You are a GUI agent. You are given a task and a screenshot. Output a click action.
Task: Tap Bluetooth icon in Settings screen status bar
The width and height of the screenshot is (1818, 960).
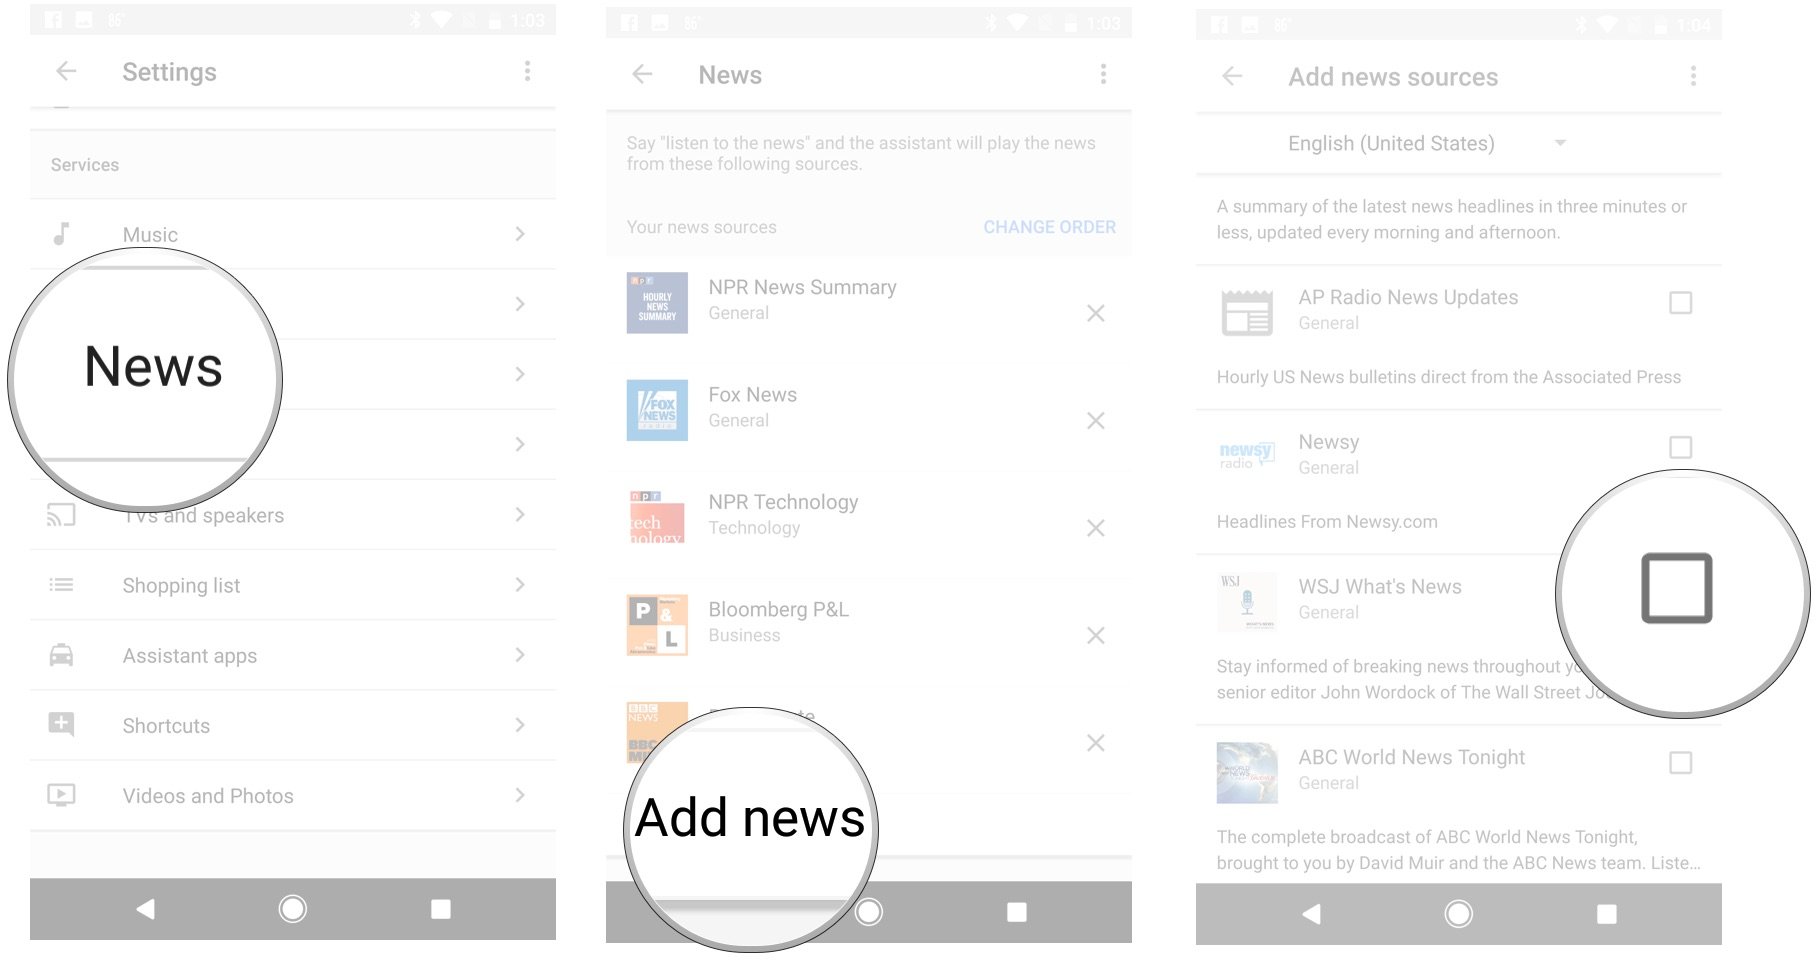[415, 20]
